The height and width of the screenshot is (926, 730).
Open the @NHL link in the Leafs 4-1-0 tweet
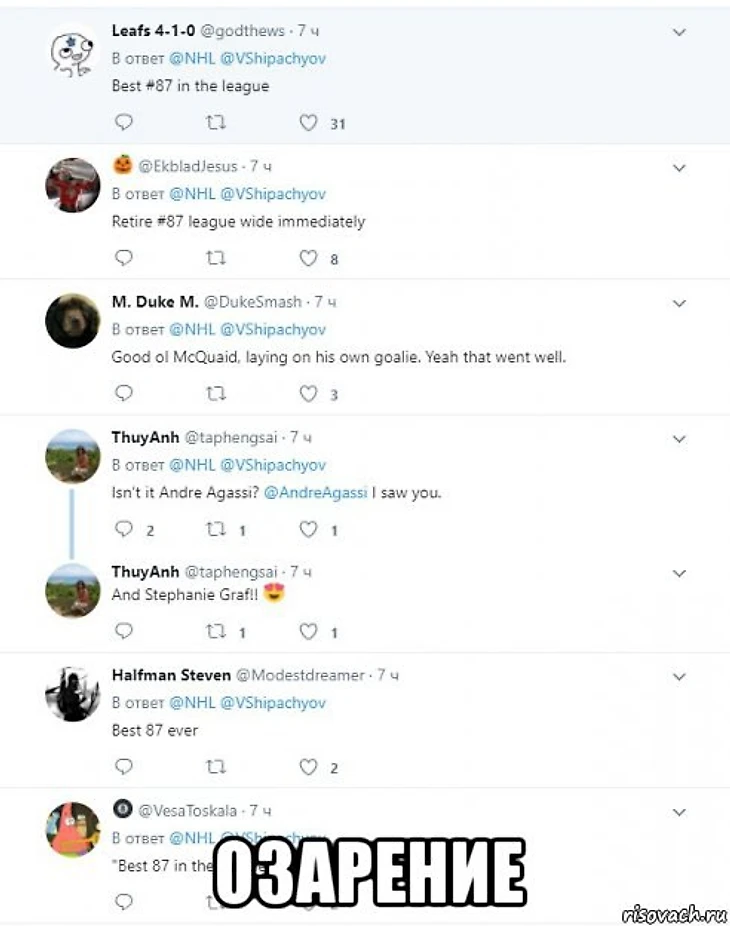click(x=191, y=58)
